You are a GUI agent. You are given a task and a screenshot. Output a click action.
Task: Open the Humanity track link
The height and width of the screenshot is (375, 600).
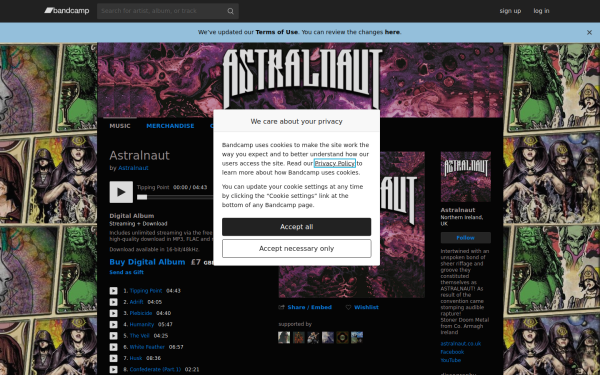coord(142,324)
